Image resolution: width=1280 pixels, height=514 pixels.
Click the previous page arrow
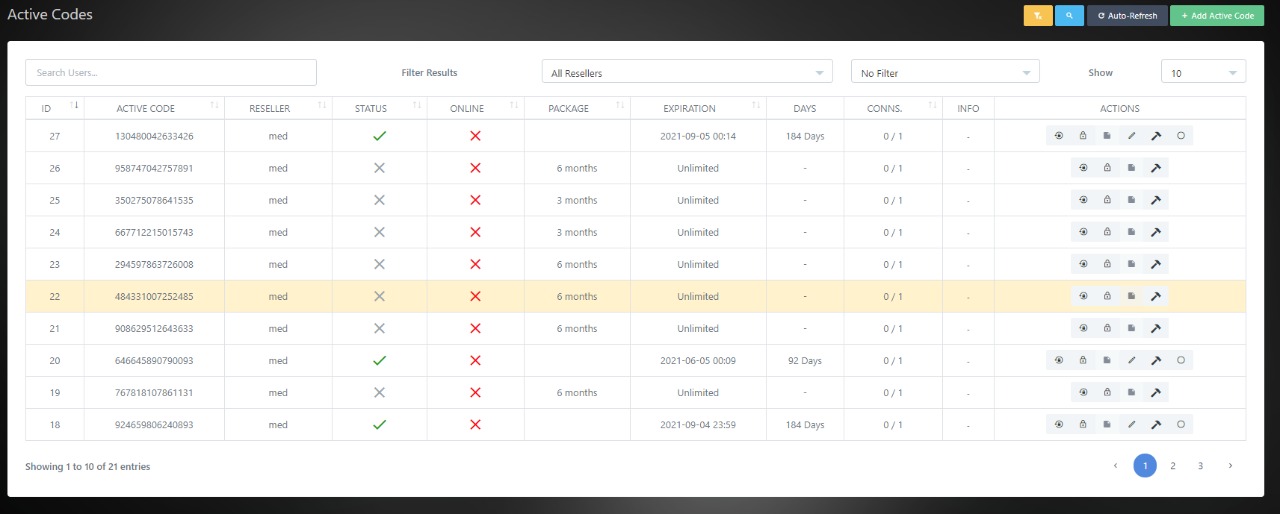(x=1116, y=465)
